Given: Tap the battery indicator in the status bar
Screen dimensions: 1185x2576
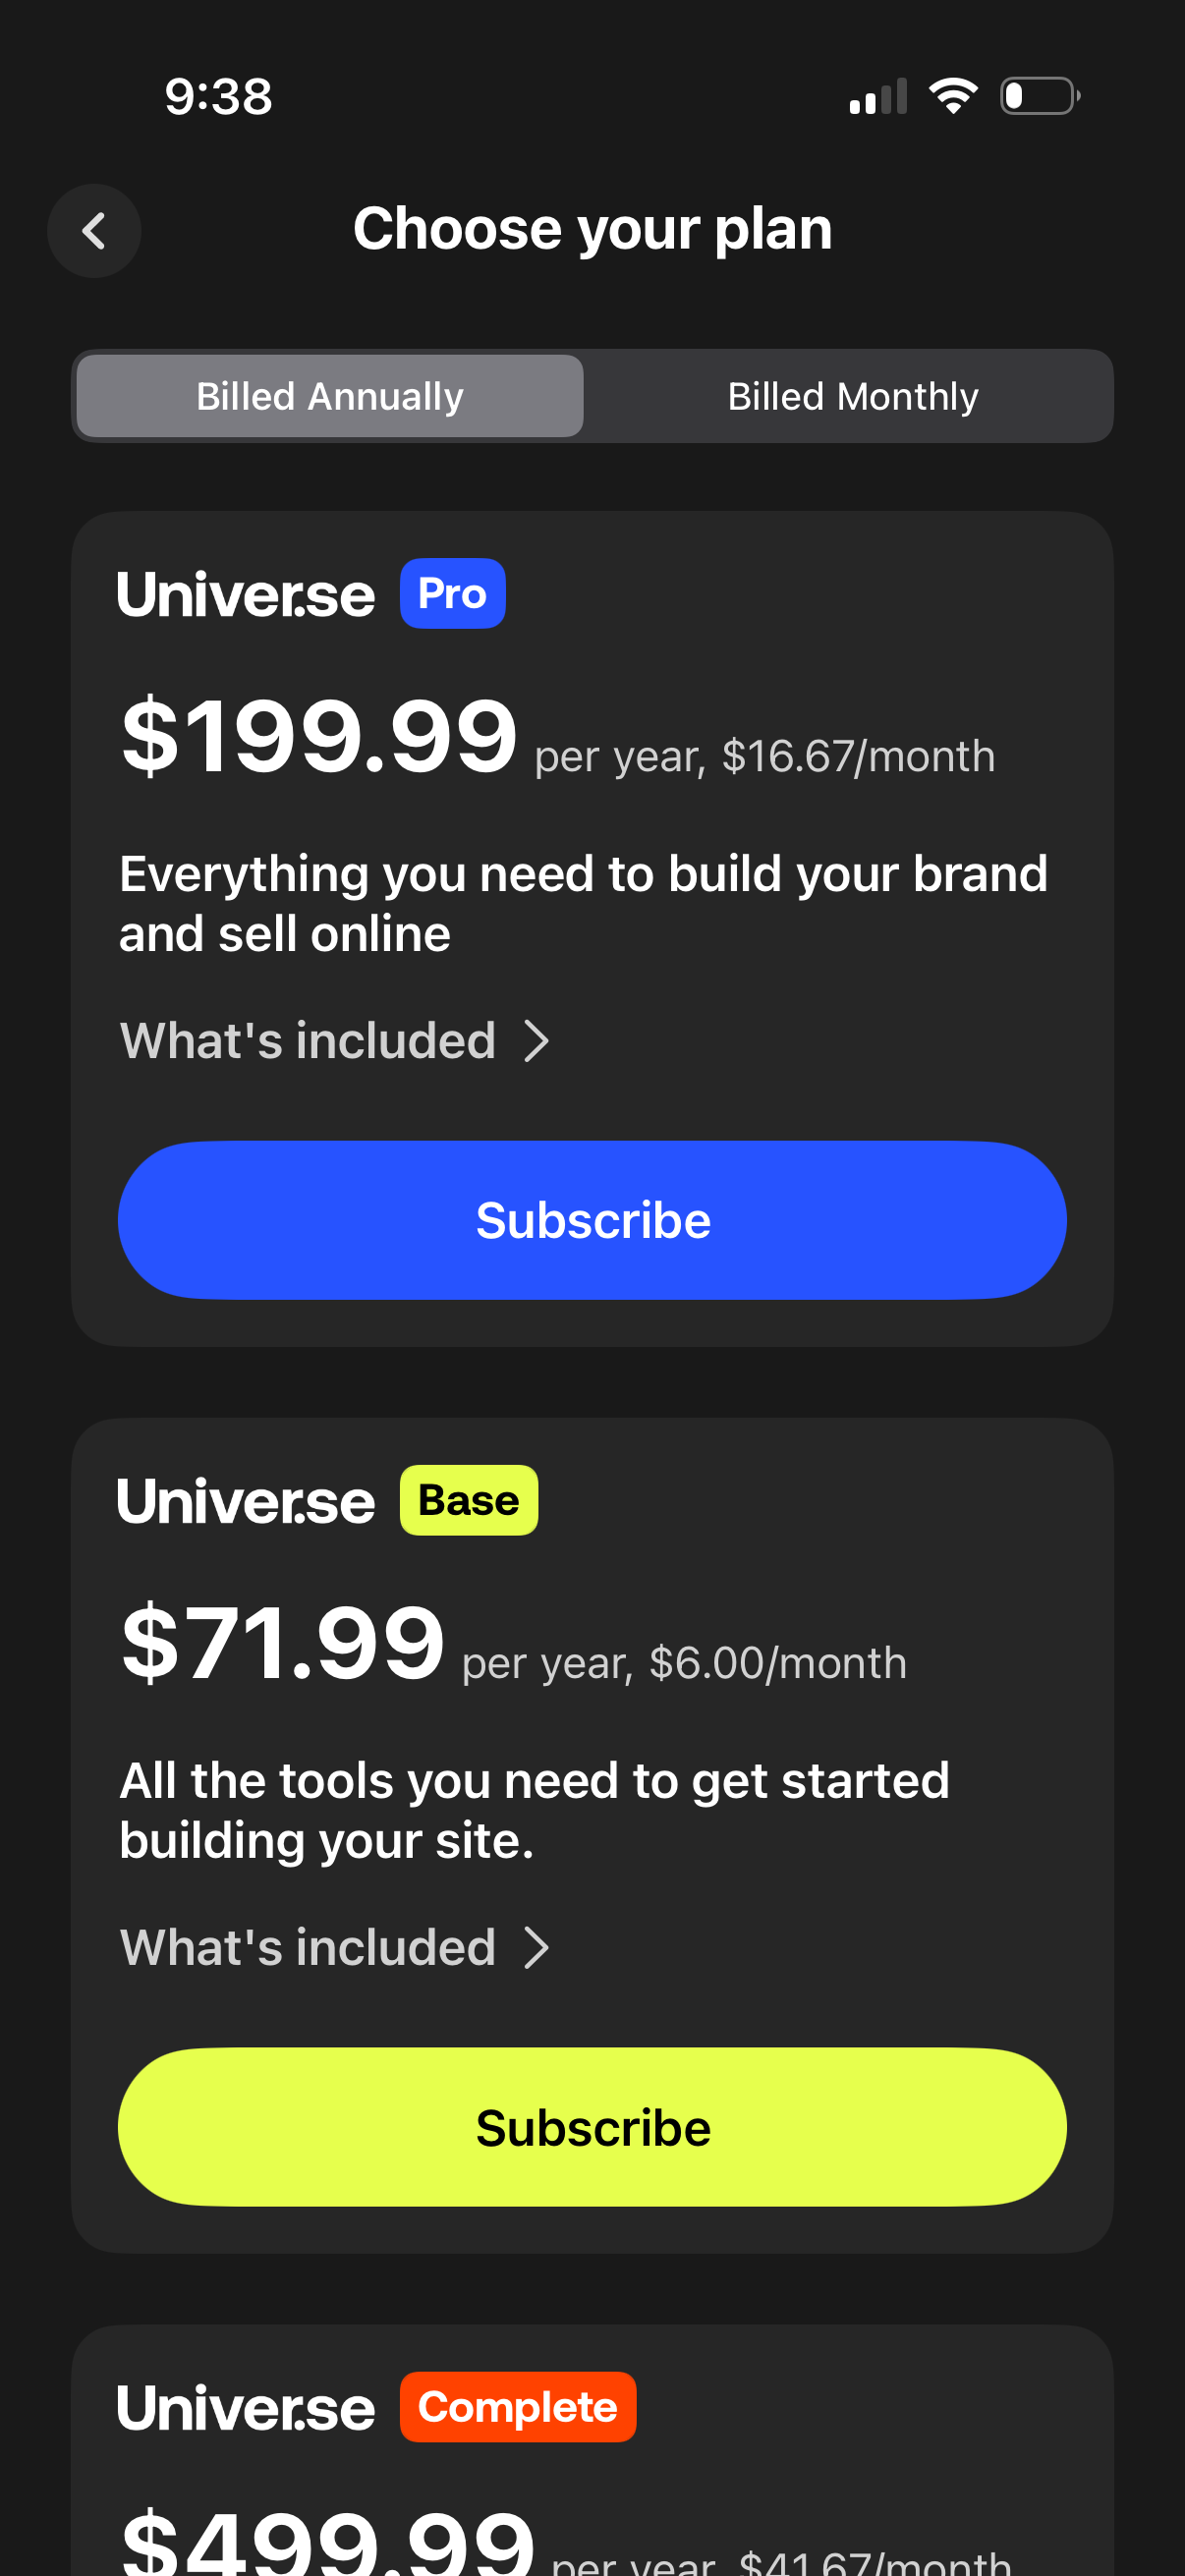Looking at the screenshot, I should tap(1036, 95).
